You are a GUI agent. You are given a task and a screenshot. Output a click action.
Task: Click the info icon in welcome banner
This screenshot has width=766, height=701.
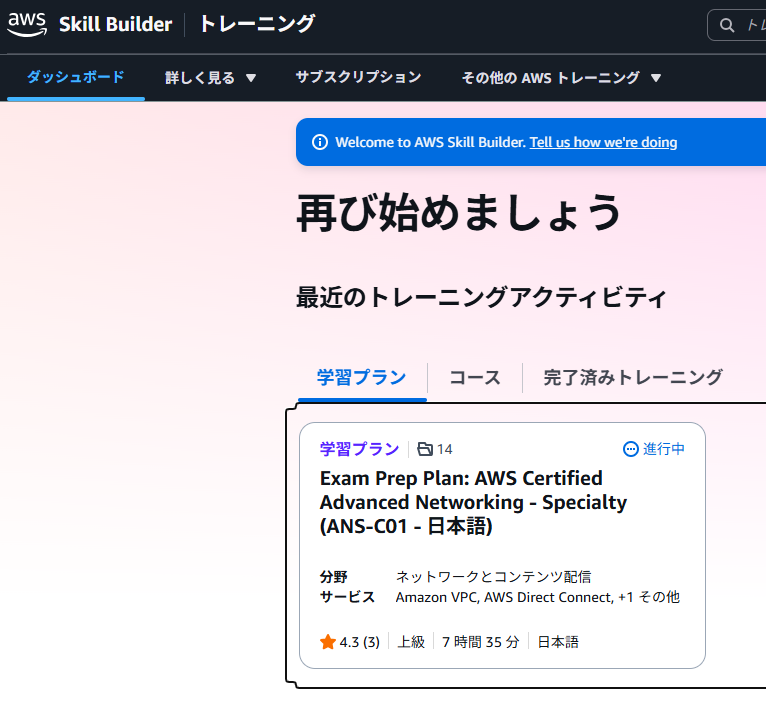320,142
